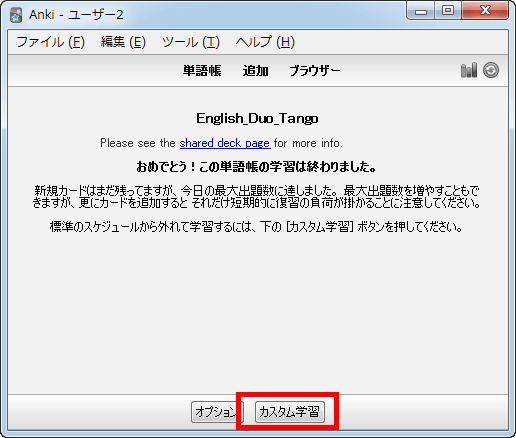516x438 pixels.
Task: Minimize the Anki window
Action: point(421,11)
